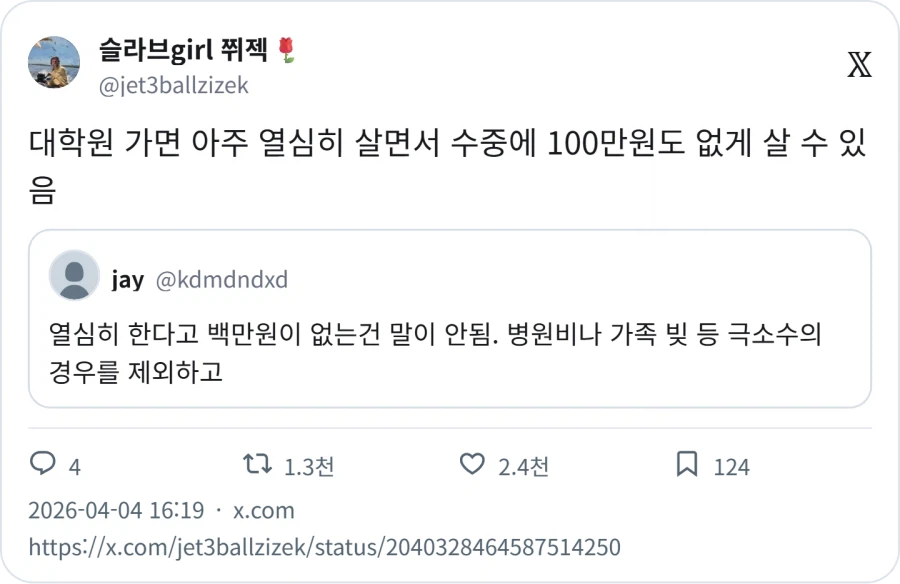Open the reply thread showing 4 replies

tap(55, 465)
